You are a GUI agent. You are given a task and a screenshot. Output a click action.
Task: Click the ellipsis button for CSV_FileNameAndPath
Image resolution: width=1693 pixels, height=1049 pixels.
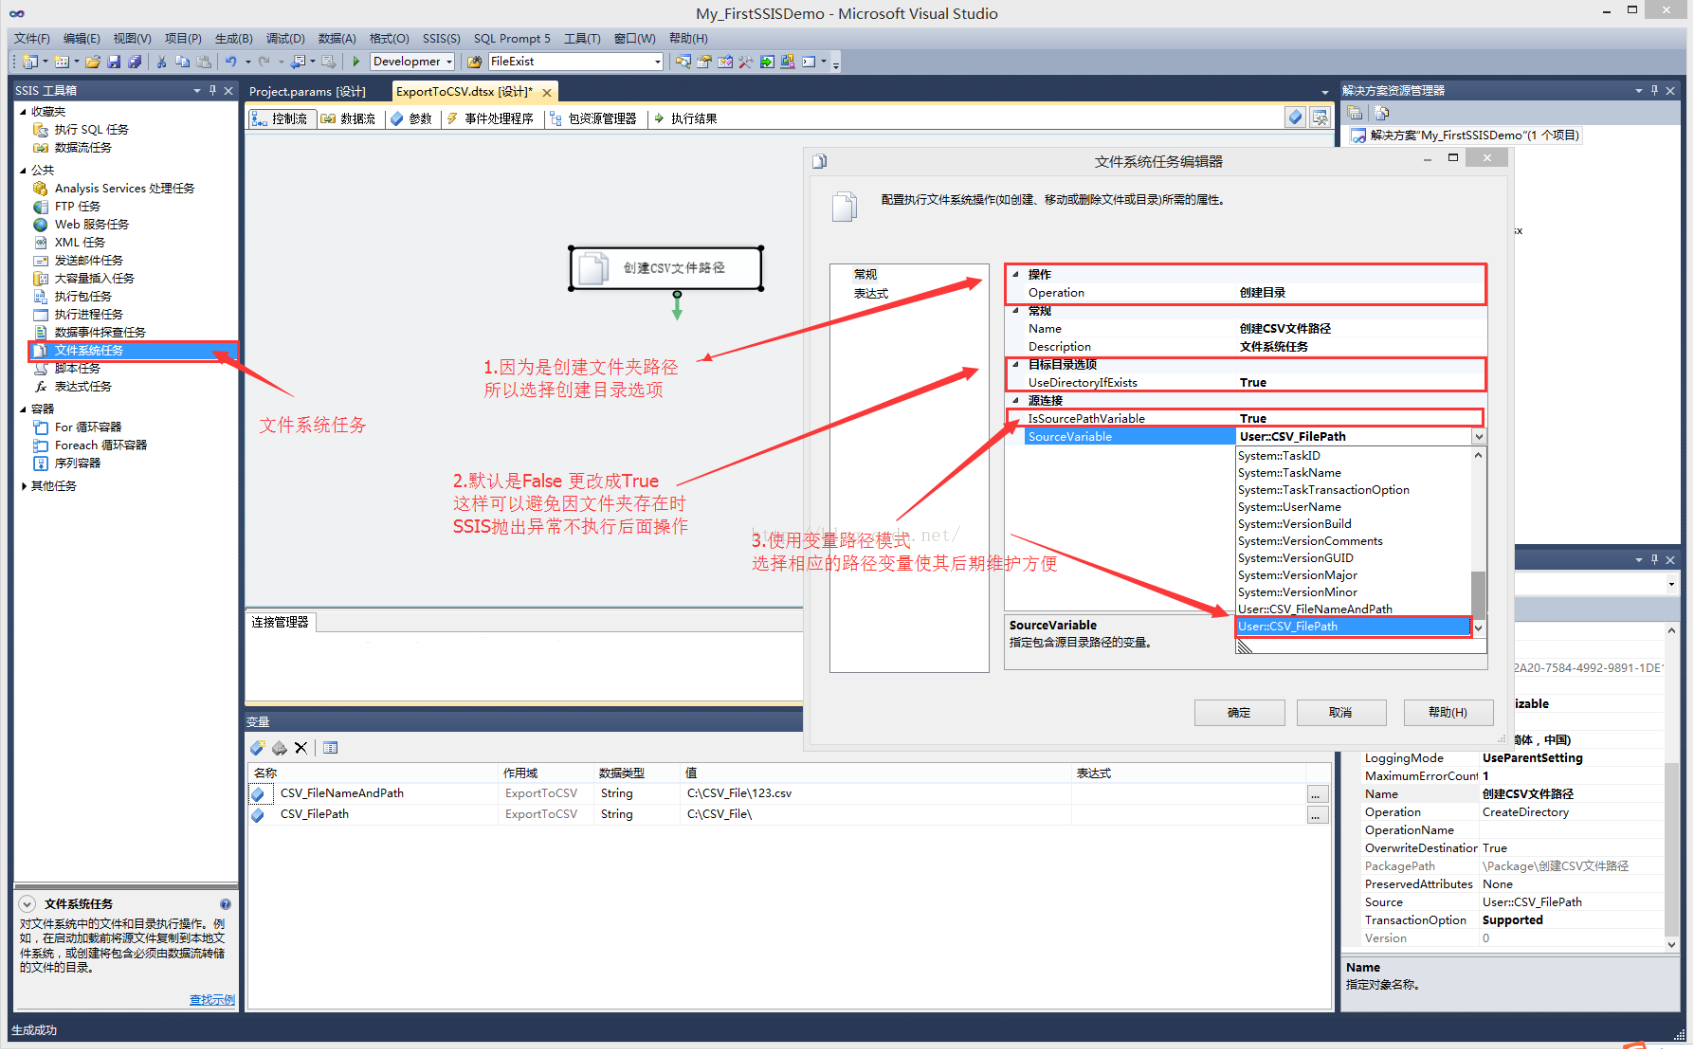pos(1316,794)
